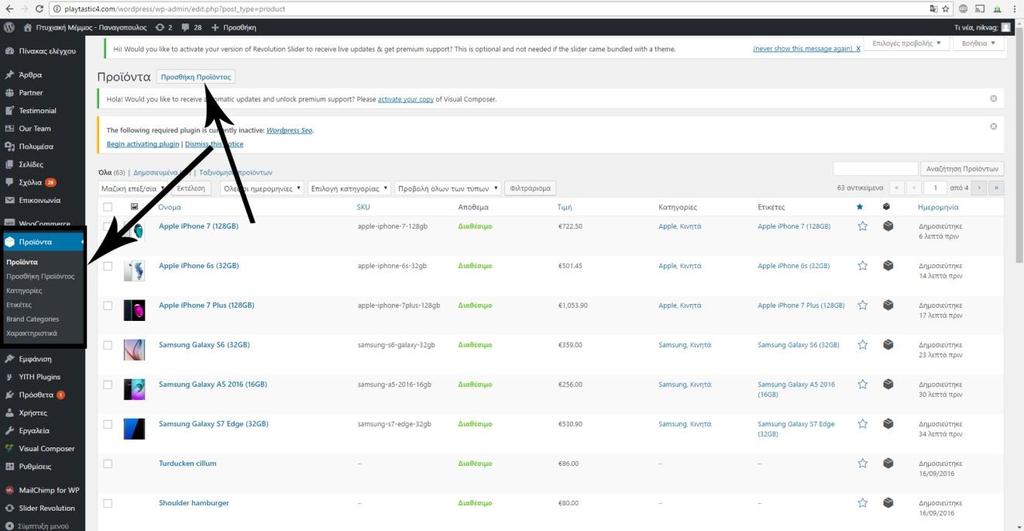Click the Προσθήκη Προϊόντος button
Screen dimensions: 1024x531
pyautogui.click(x=196, y=76)
